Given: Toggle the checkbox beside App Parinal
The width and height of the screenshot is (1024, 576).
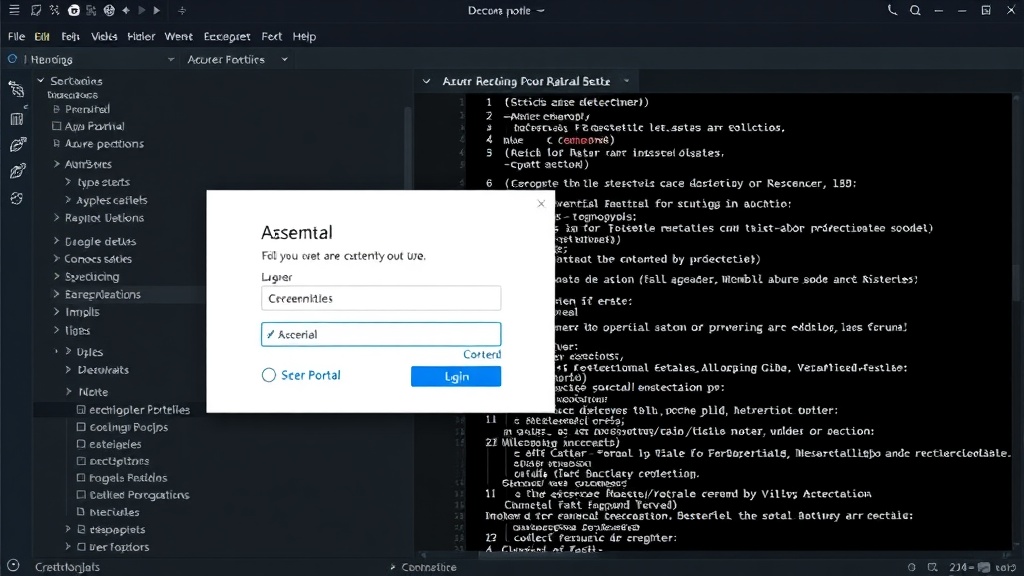Looking at the screenshot, I should pos(57,126).
